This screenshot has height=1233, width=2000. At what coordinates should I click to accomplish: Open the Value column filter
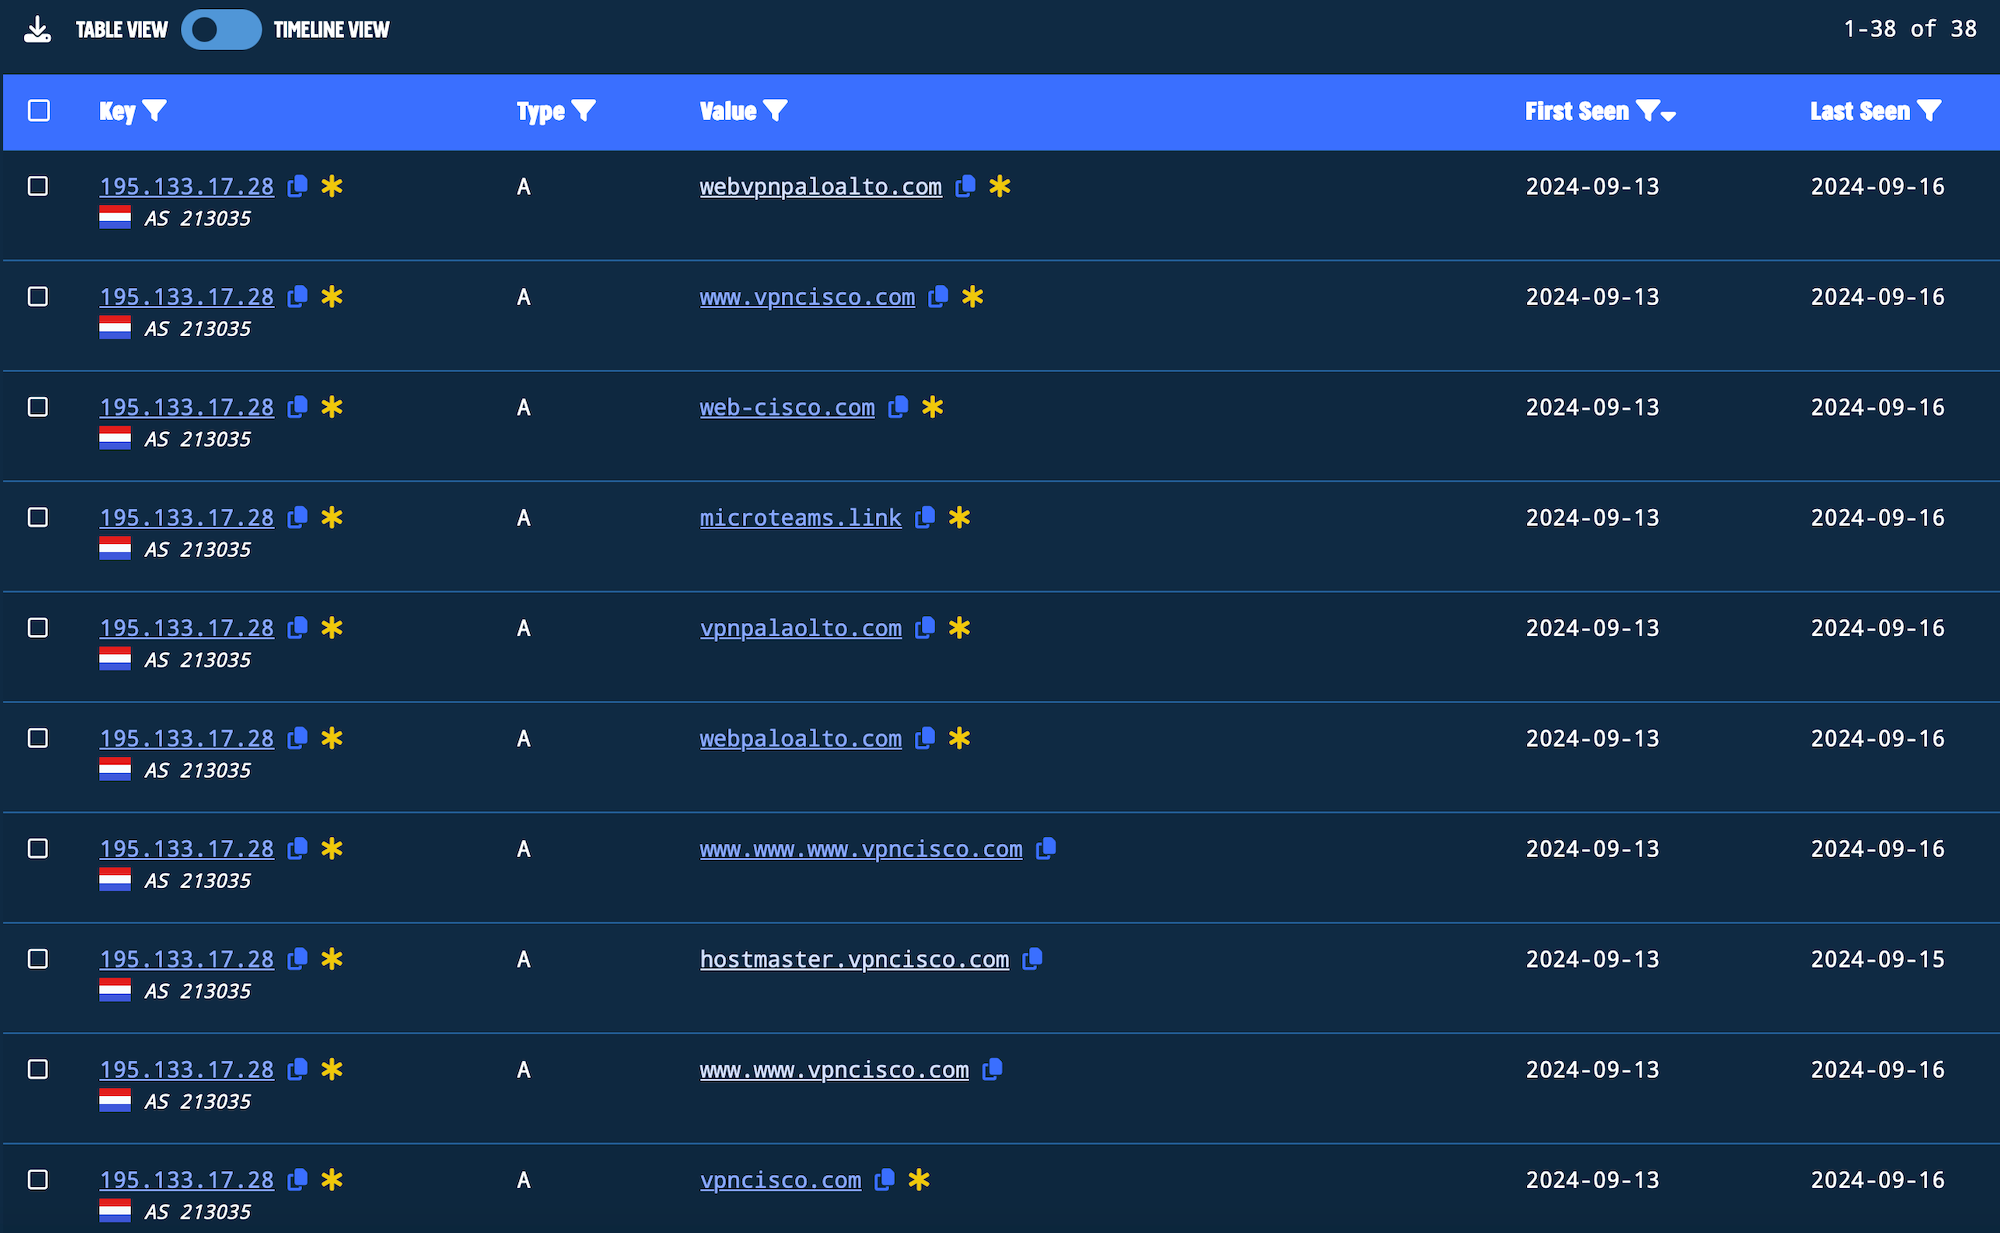776,110
